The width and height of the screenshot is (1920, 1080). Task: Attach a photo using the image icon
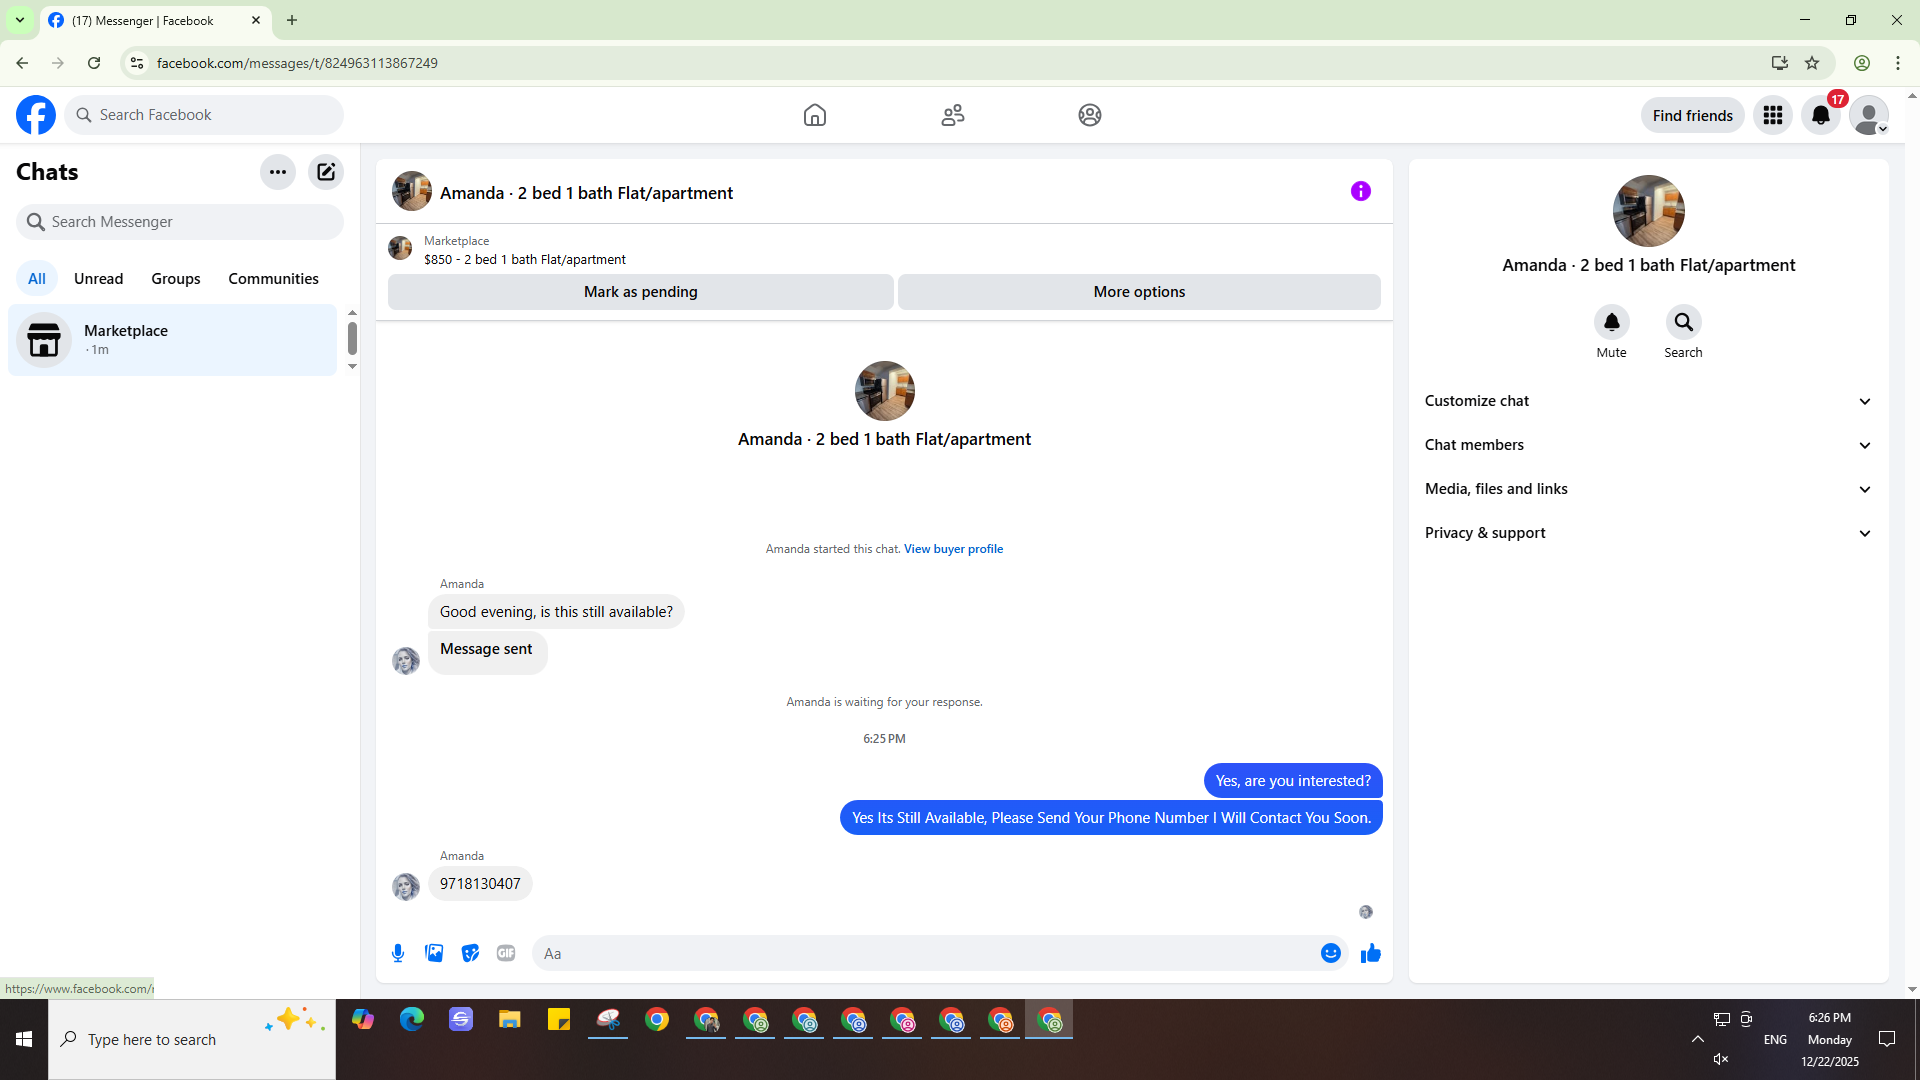click(x=434, y=953)
